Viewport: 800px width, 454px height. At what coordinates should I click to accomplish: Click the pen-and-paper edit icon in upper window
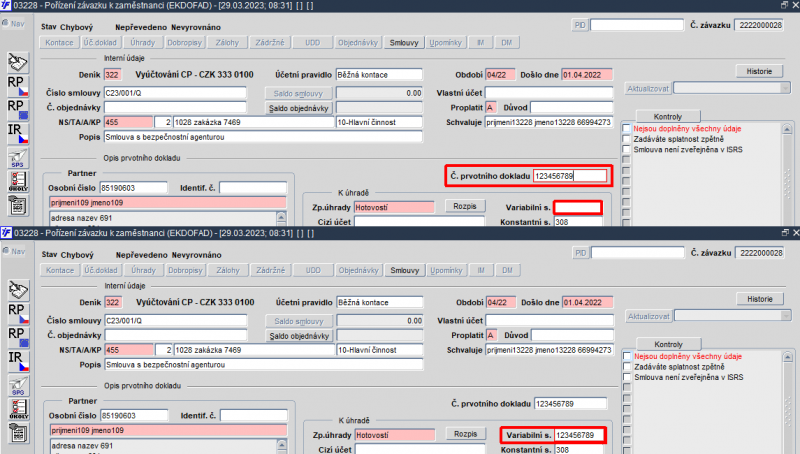[18, 63]
